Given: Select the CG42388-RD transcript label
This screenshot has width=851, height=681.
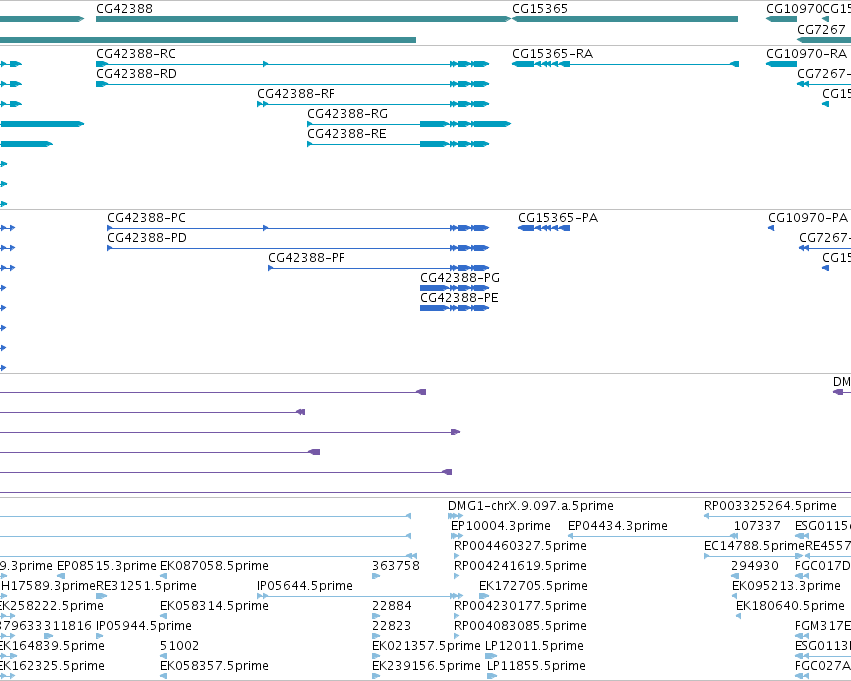Looking at the screenshot, I should (136, 74).
